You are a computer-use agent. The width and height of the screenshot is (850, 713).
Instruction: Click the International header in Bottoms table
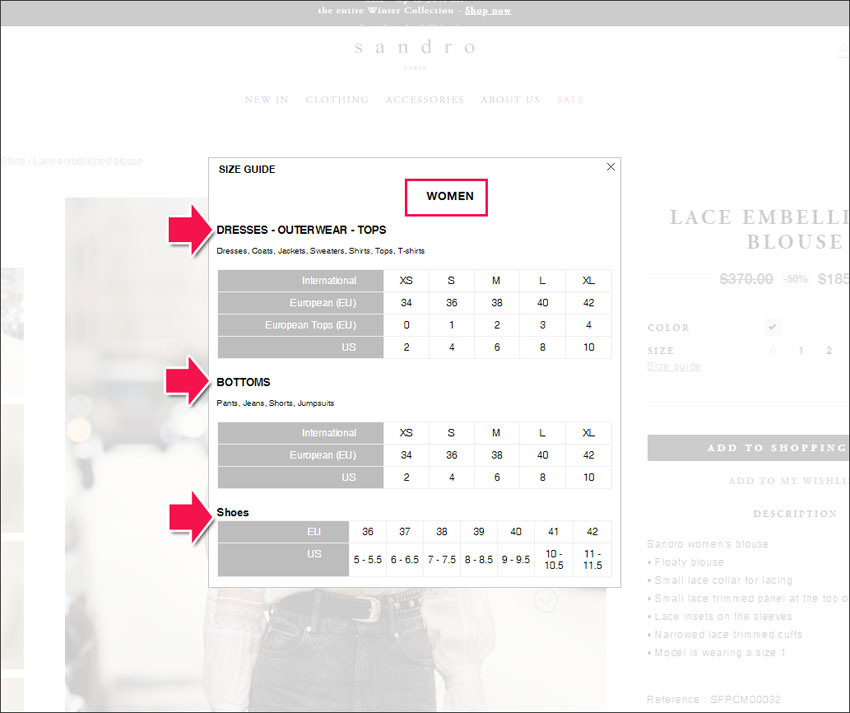300,433
